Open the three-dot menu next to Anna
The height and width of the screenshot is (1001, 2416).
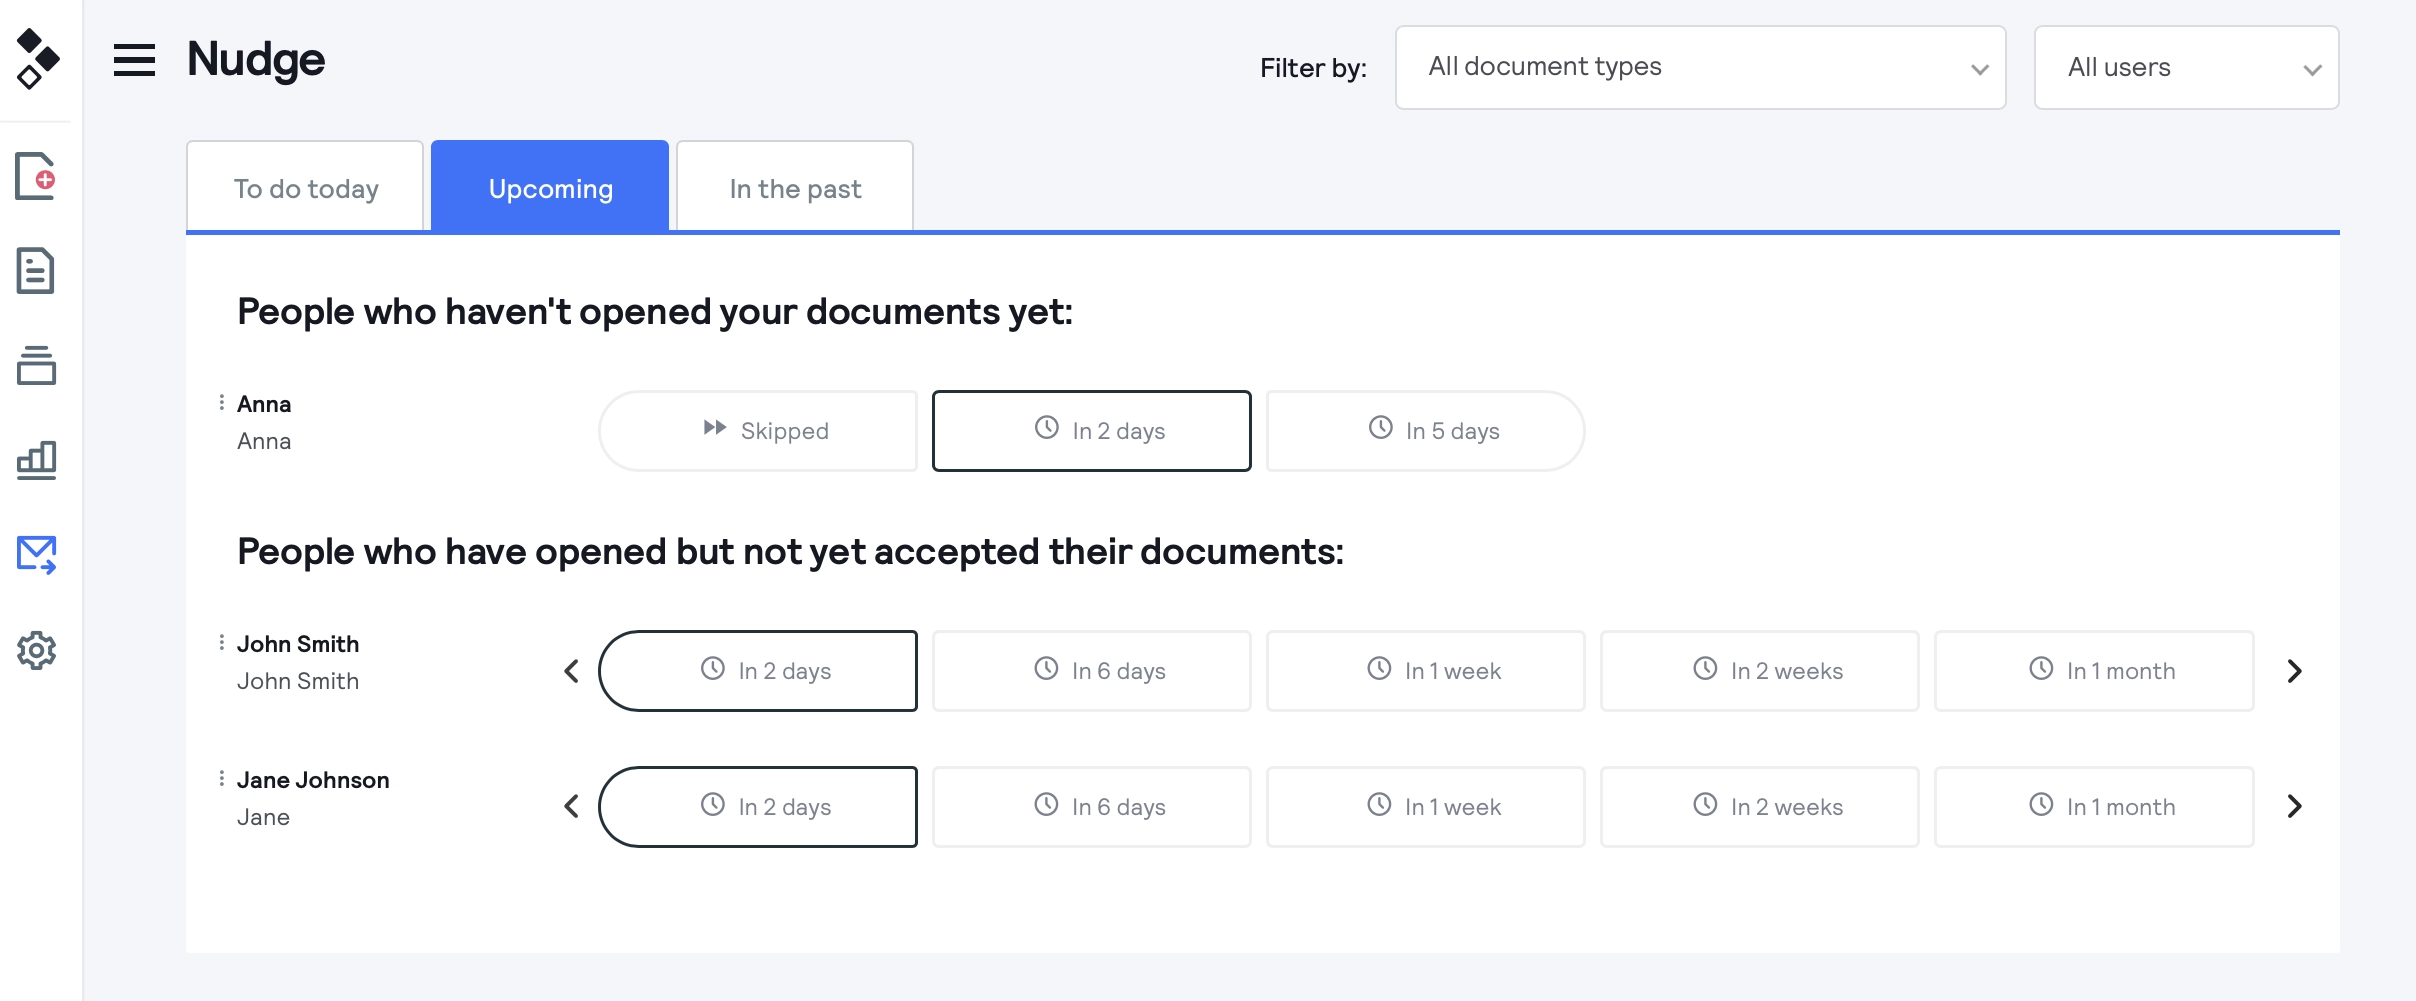tap(221, 401)
